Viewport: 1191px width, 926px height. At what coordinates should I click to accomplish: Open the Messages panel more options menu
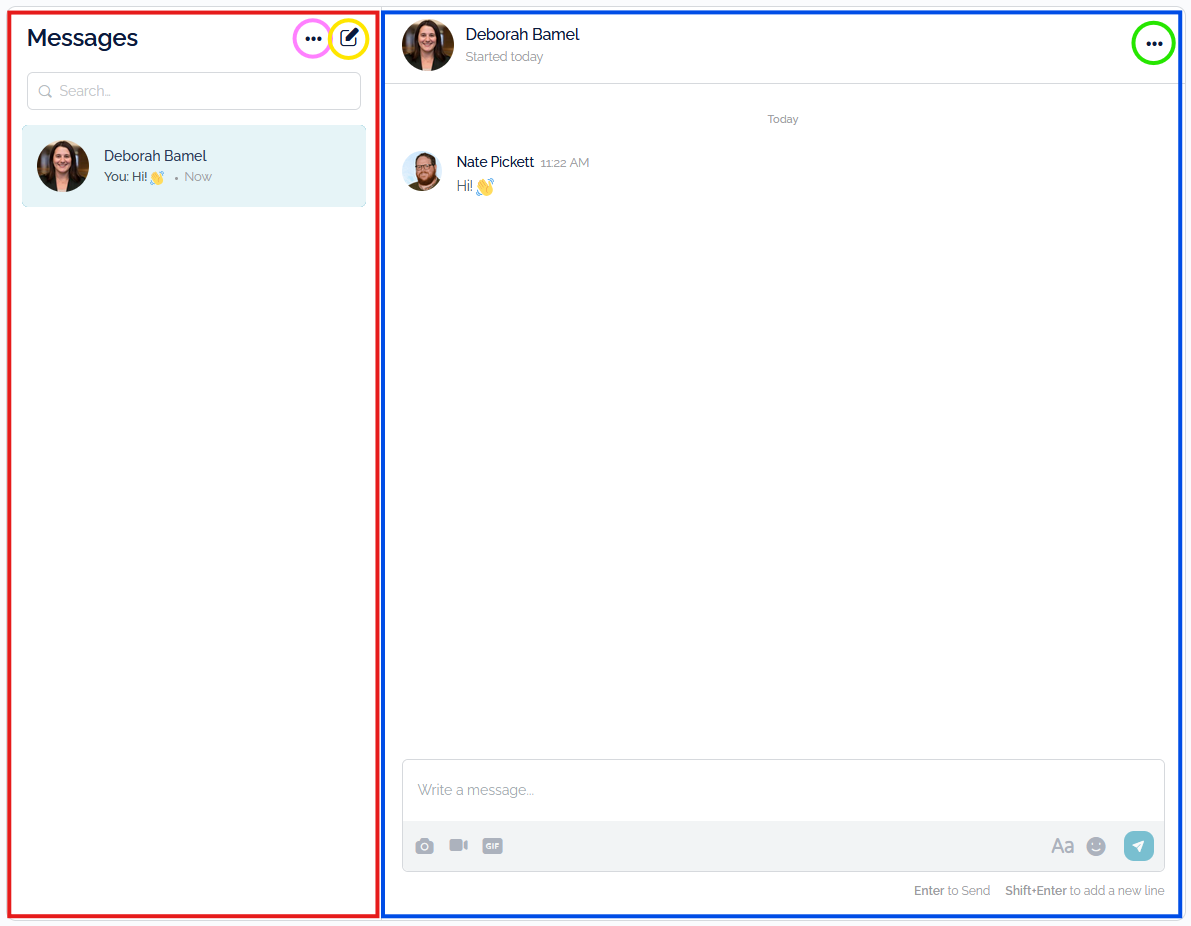click(313, 39)
